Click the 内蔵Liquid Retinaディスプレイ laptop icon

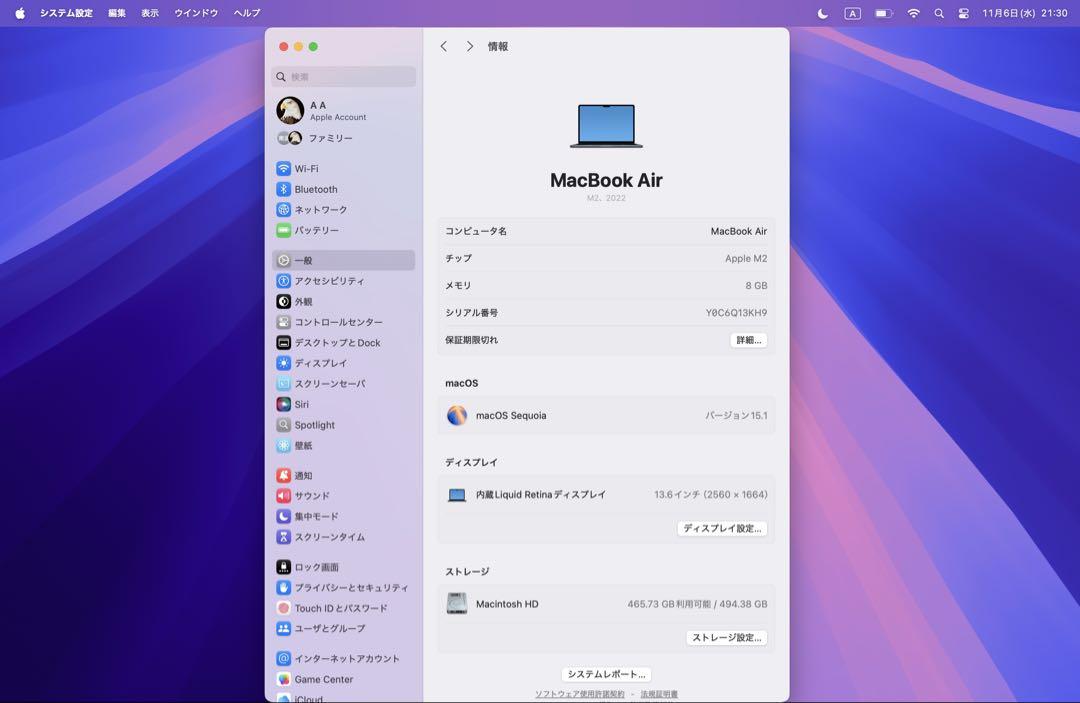(x=457, y=495)
